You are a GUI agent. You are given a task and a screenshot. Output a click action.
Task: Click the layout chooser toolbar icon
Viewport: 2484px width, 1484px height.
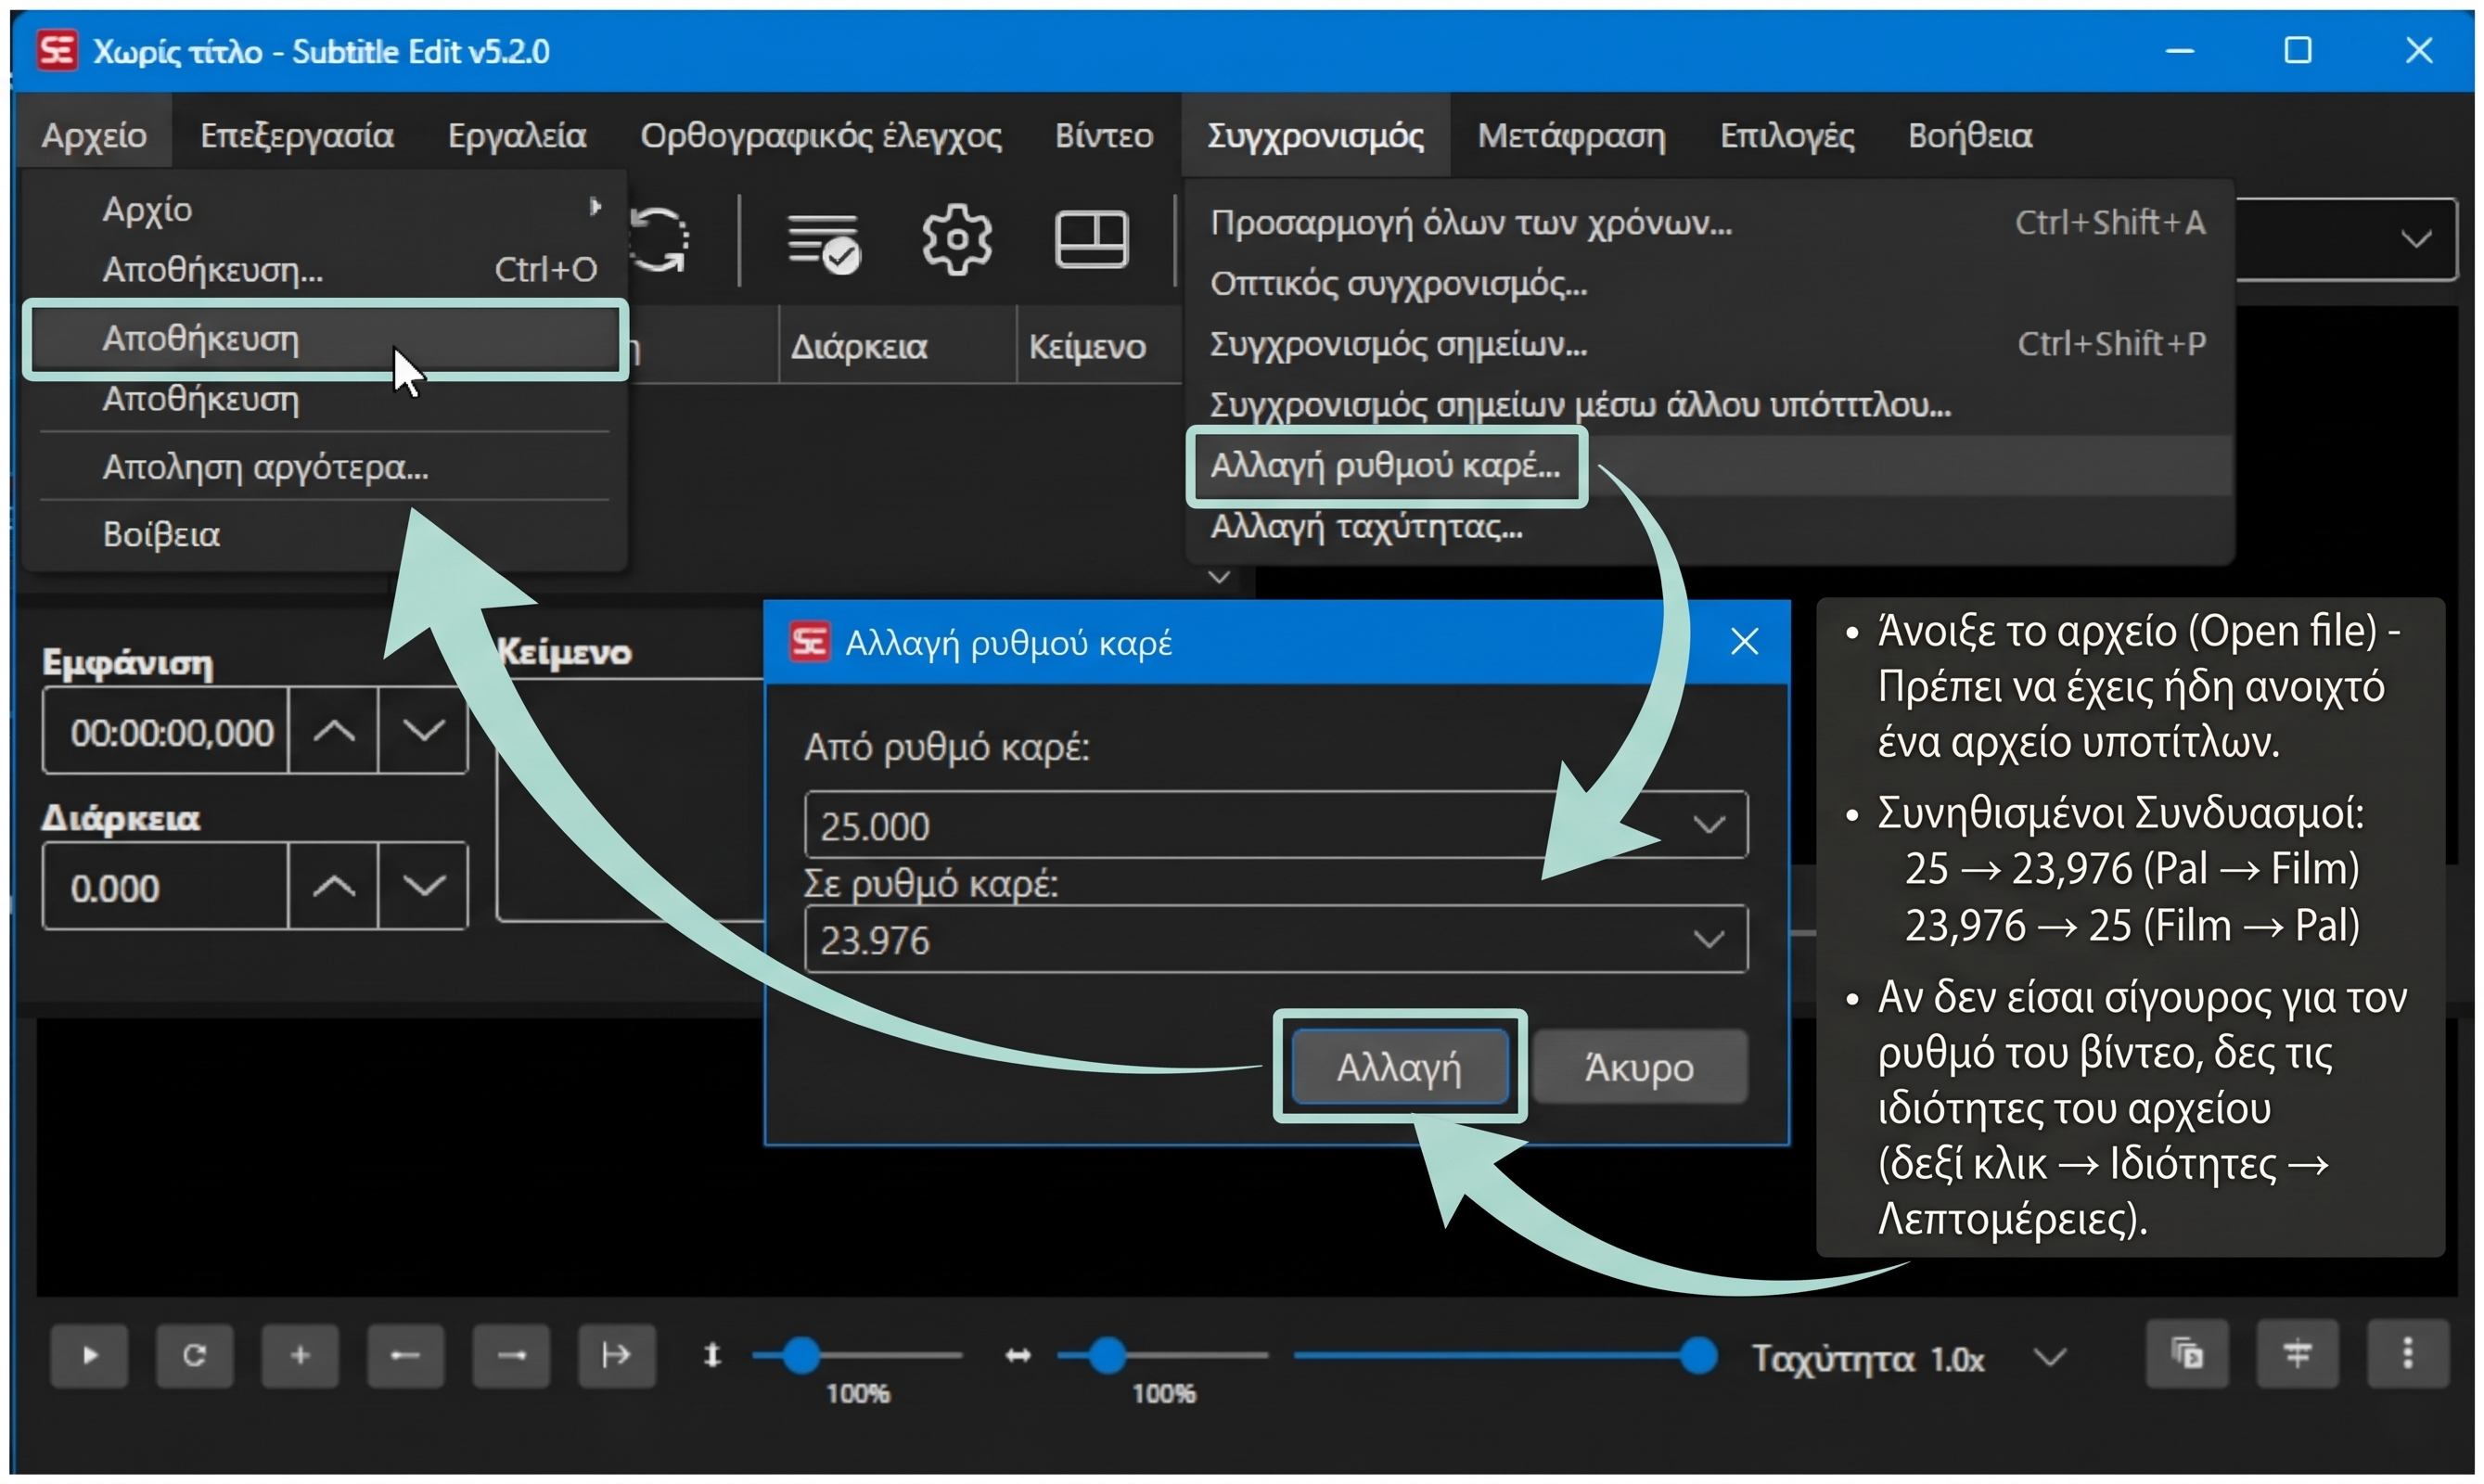click(x=1092, y=239)
